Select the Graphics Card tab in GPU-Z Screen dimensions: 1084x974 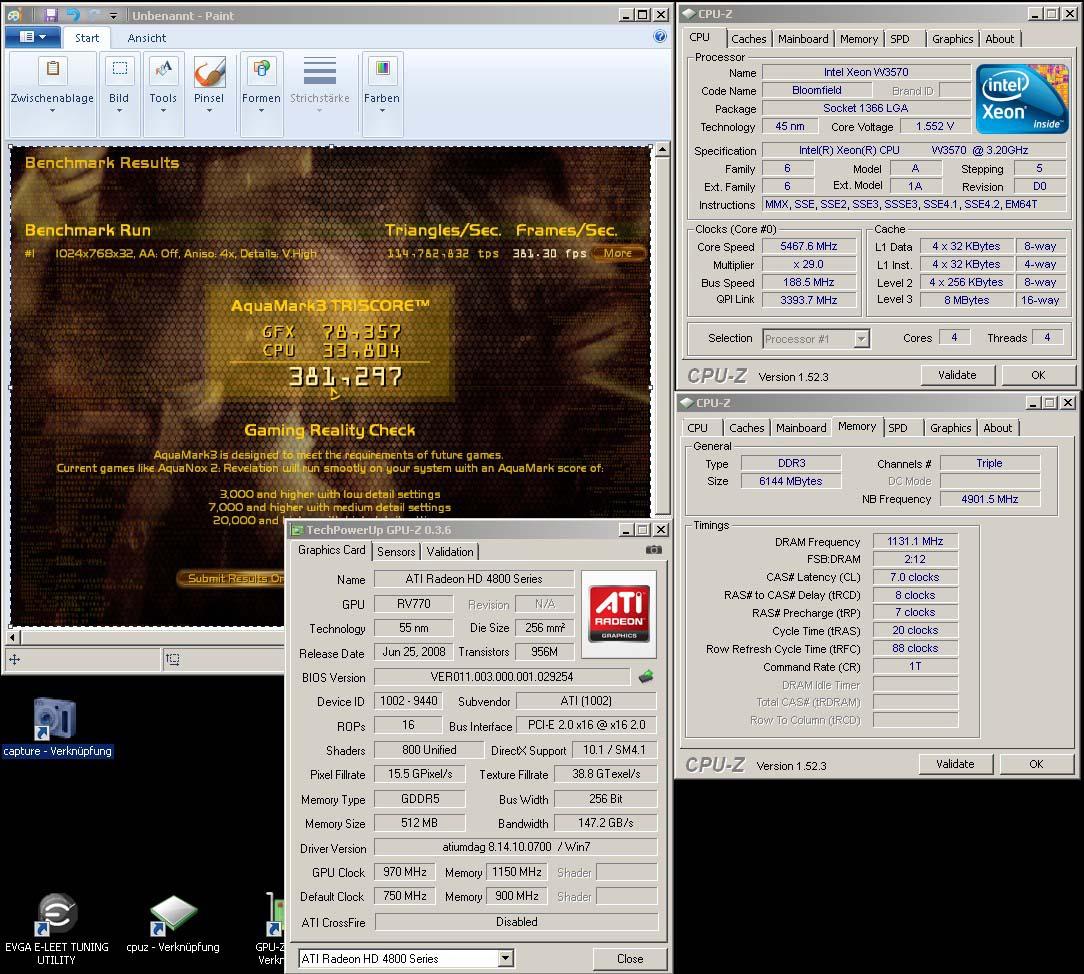pyautogui.click(x=331, y=550)
